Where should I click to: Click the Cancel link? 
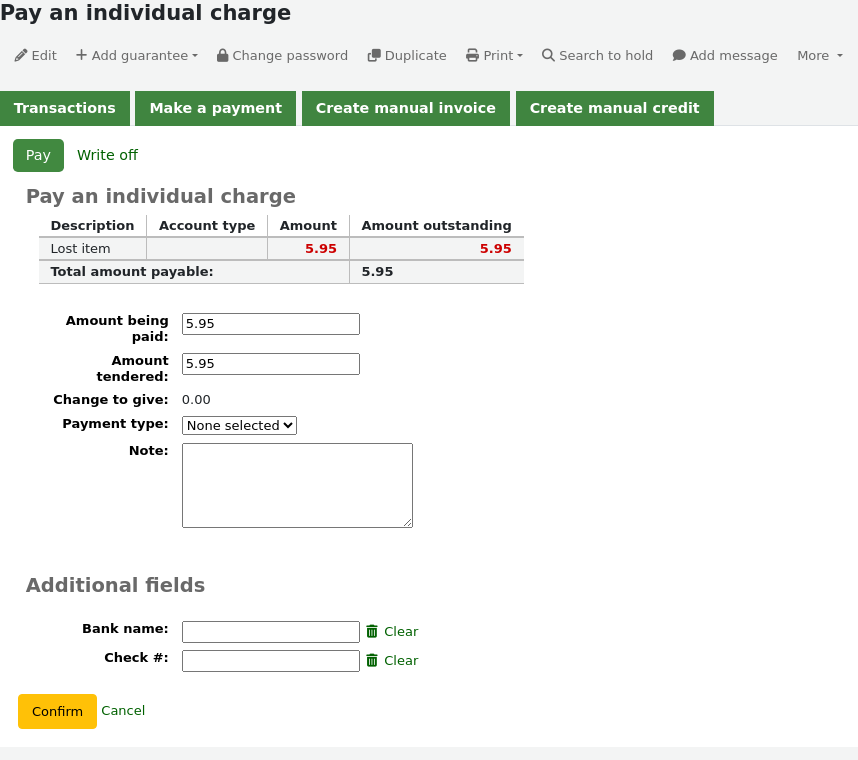click(x=123, y=711)
